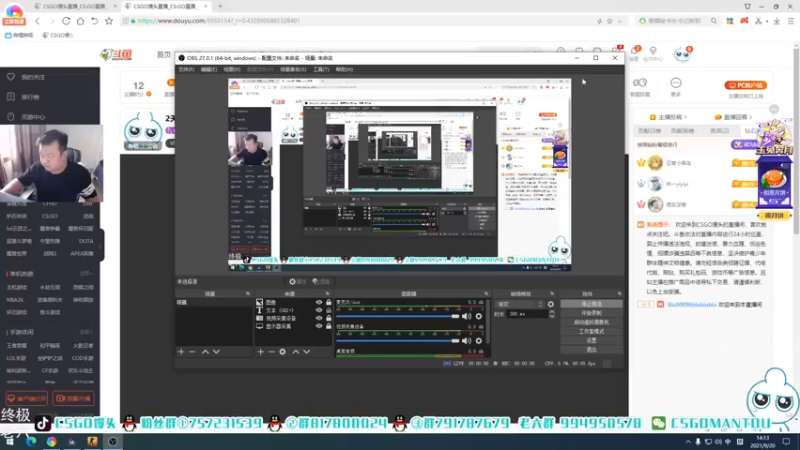Screen dimensions: 800x450
Task: Pop out the Controls dock panel
Action: pos(619,294)
